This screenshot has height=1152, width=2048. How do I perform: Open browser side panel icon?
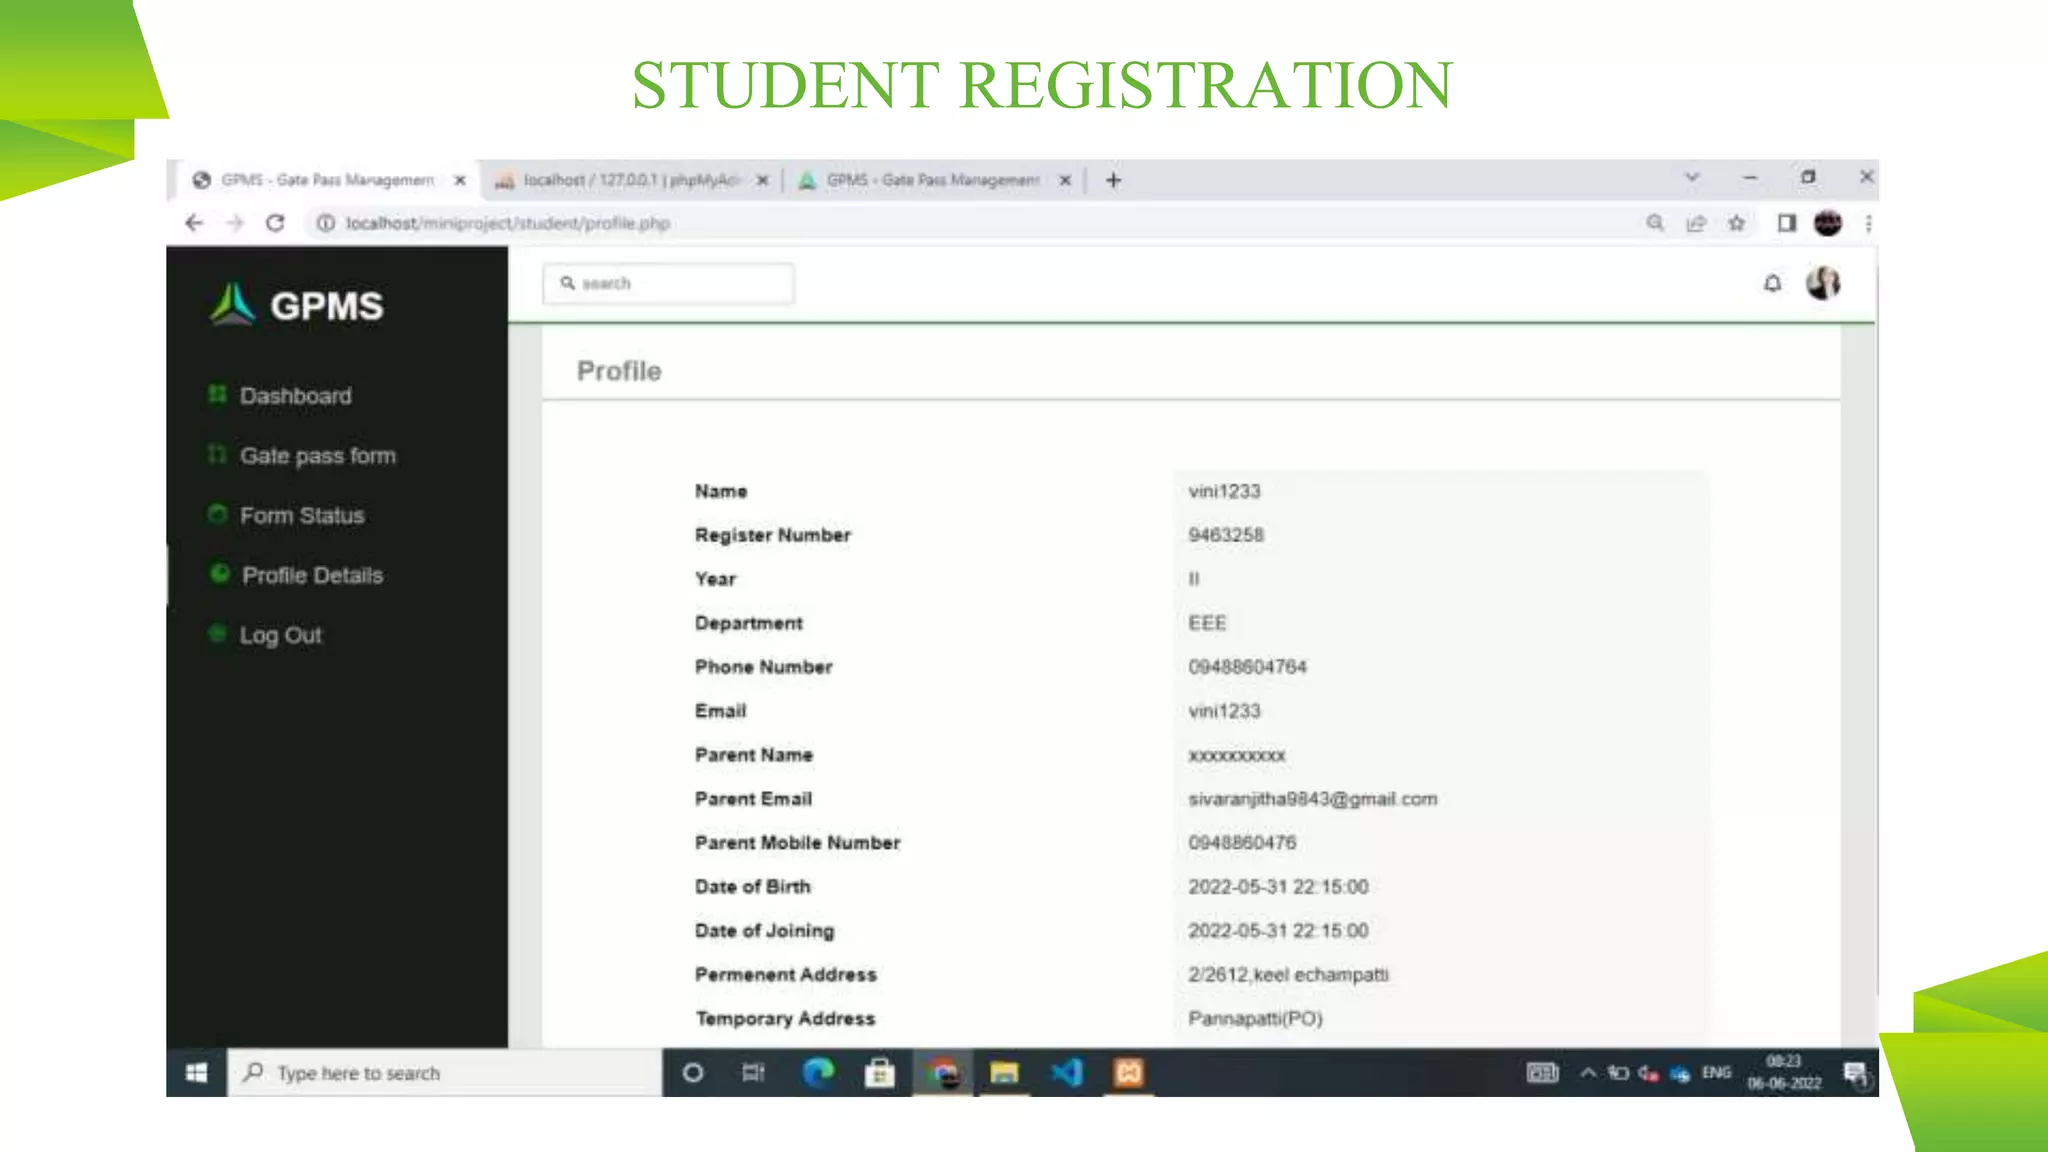point(1786,223)
